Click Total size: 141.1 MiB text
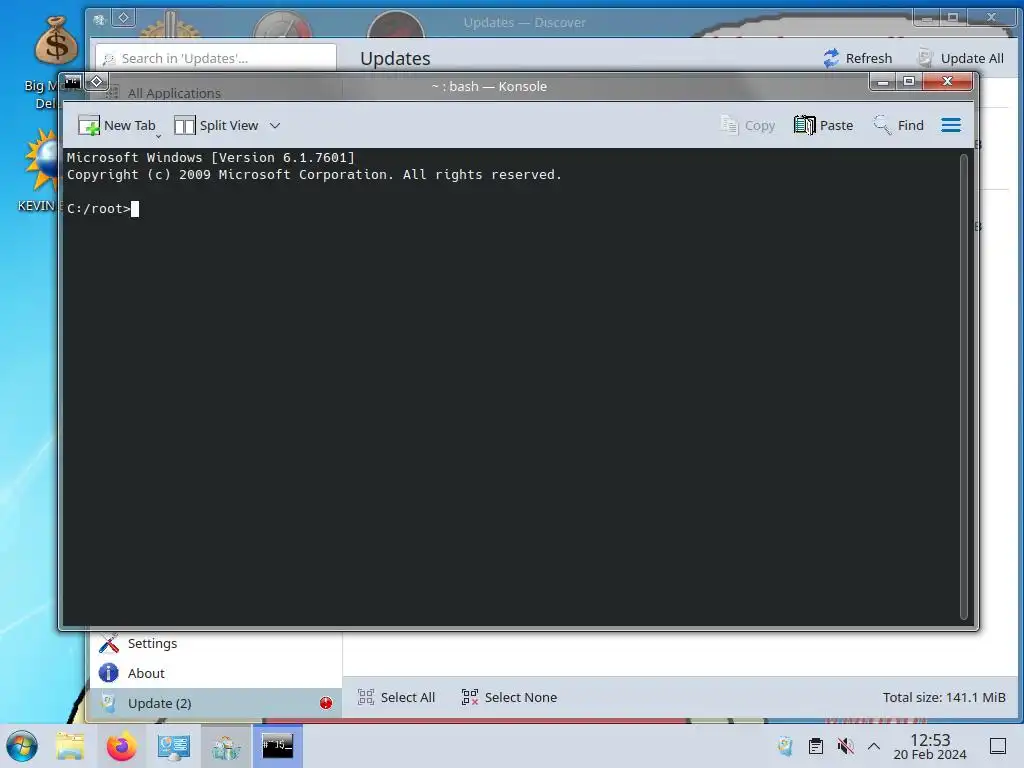 click(x=944, y=697)
